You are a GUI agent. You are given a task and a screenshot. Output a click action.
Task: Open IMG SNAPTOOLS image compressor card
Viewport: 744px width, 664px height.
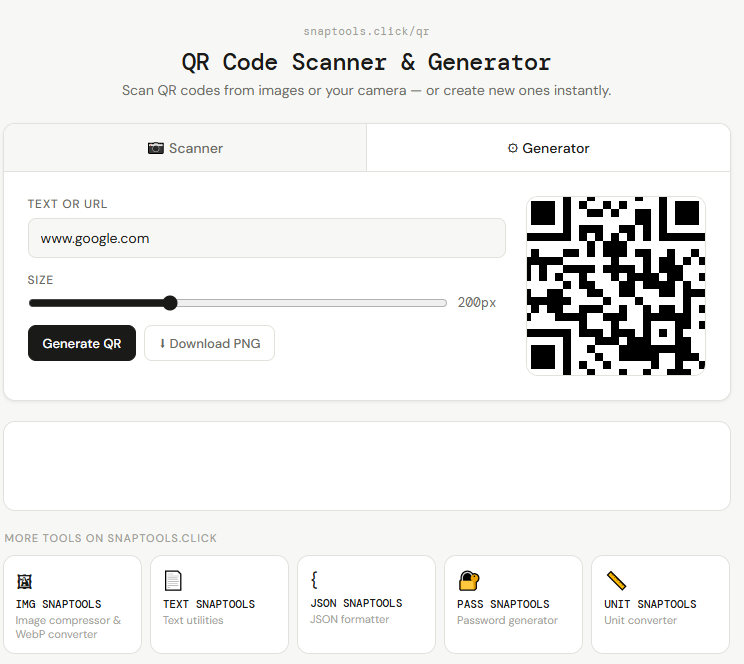pos(73,604)
